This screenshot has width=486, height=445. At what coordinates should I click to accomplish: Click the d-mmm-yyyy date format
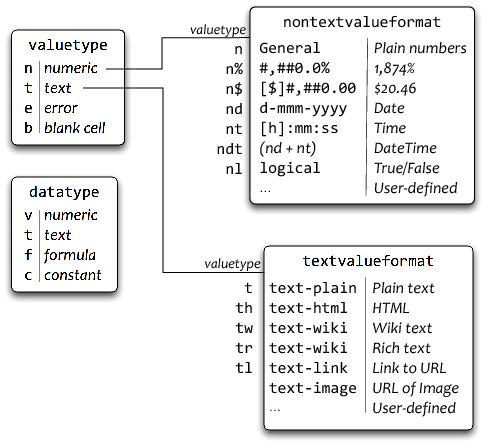tap(303, 109)
